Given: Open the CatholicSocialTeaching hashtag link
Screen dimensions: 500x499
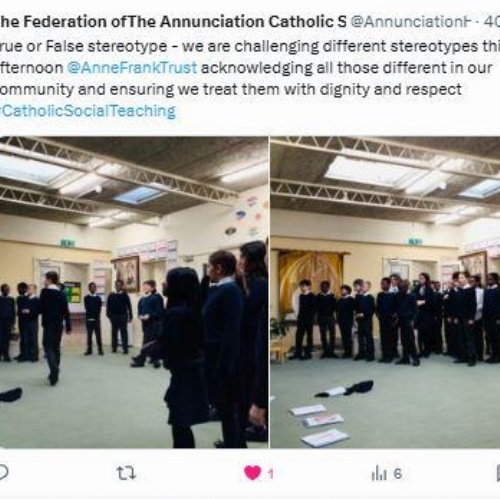Looking at the screenshot, I should coord(88,111).
